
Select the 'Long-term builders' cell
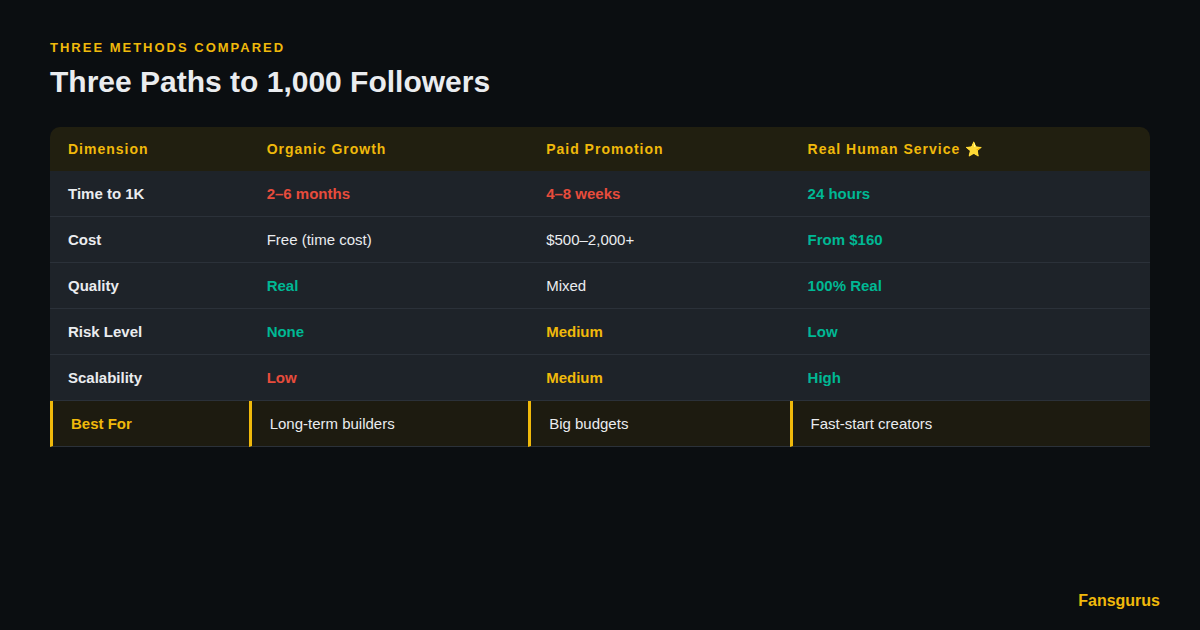(332, 424)
